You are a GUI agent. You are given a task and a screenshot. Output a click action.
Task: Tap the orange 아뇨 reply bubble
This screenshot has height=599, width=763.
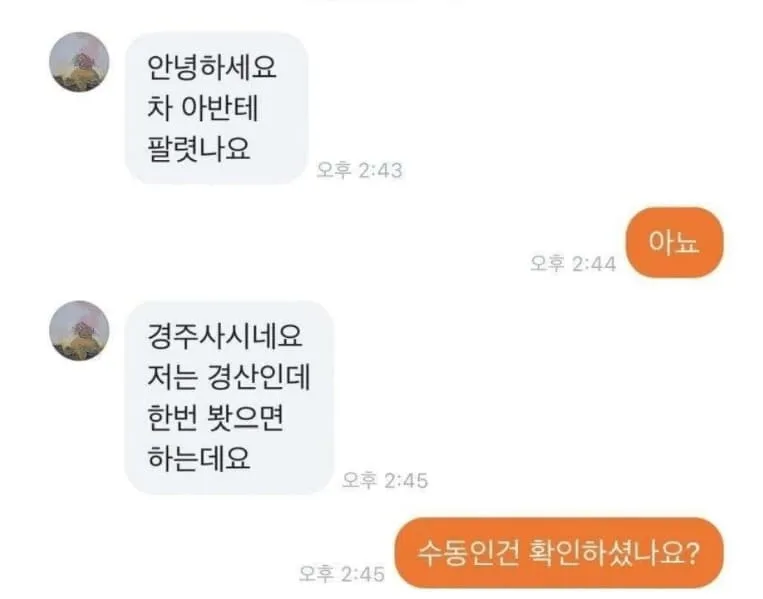pos(674,242)
